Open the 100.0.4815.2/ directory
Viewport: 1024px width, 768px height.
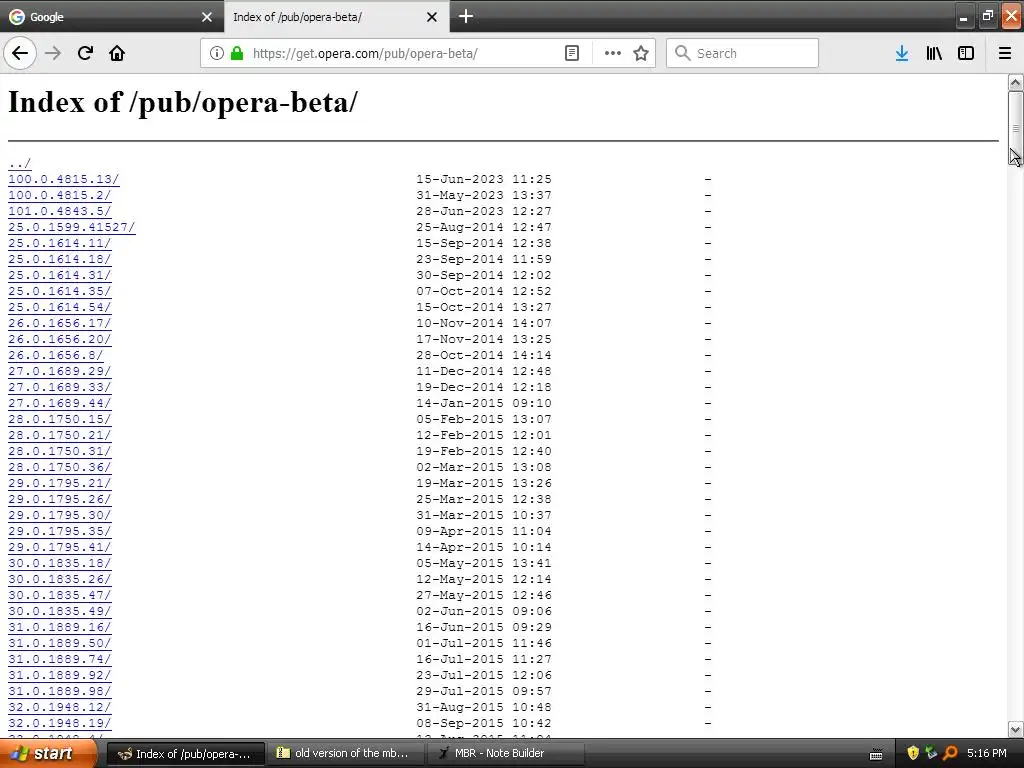click(59, 195)
